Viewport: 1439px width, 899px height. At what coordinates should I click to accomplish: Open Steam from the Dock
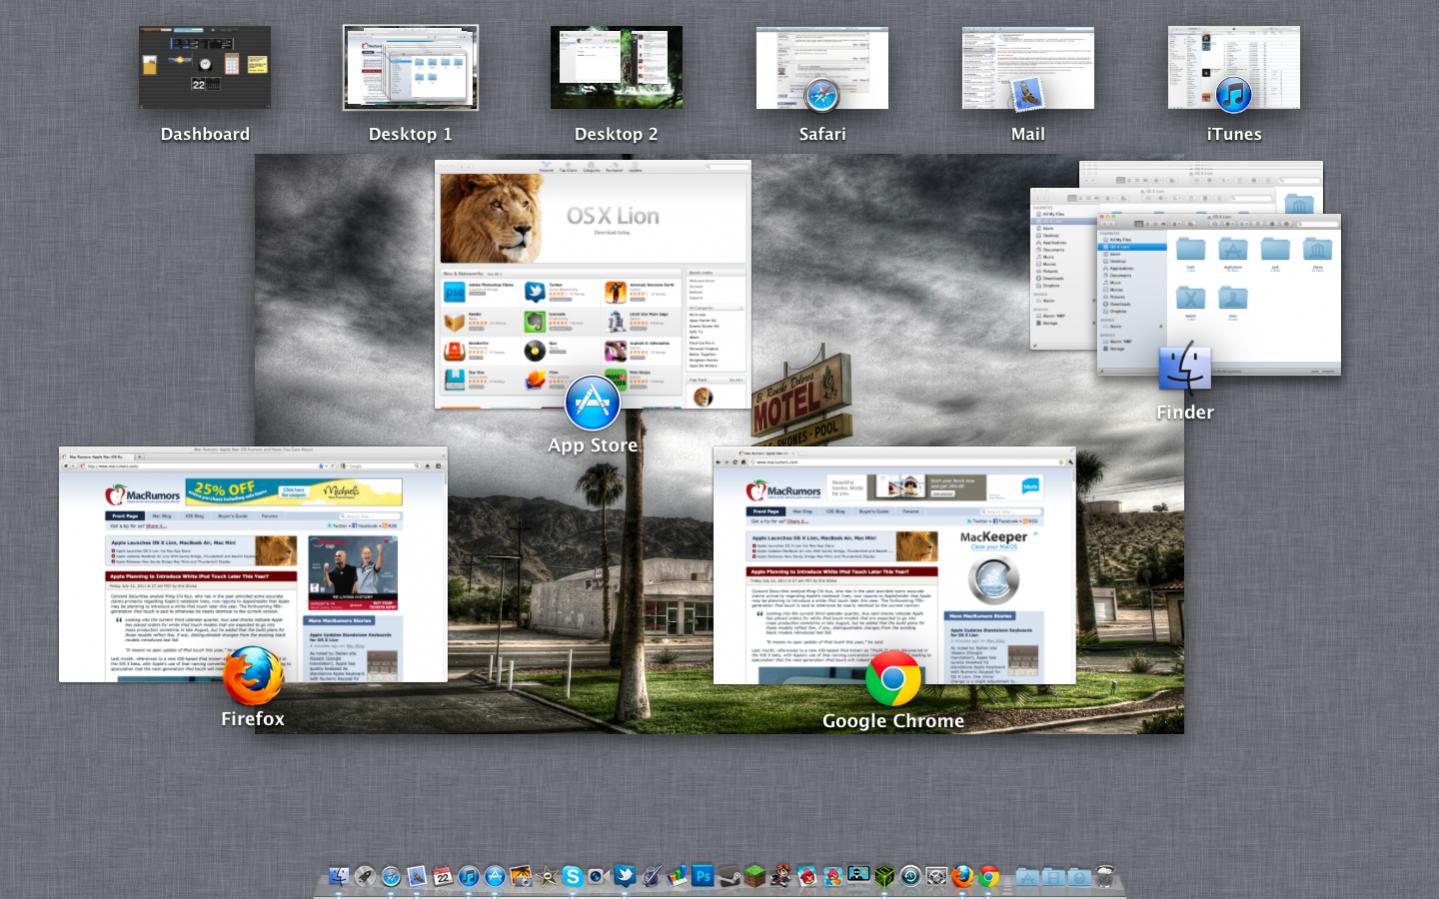pos(729,876)
